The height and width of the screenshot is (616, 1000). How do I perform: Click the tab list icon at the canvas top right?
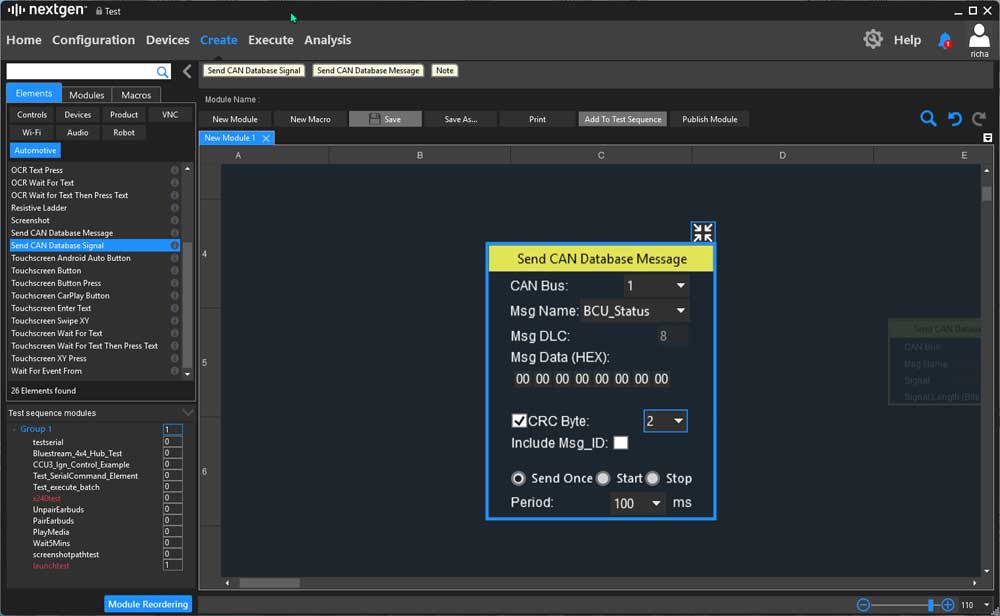(987, 138)
